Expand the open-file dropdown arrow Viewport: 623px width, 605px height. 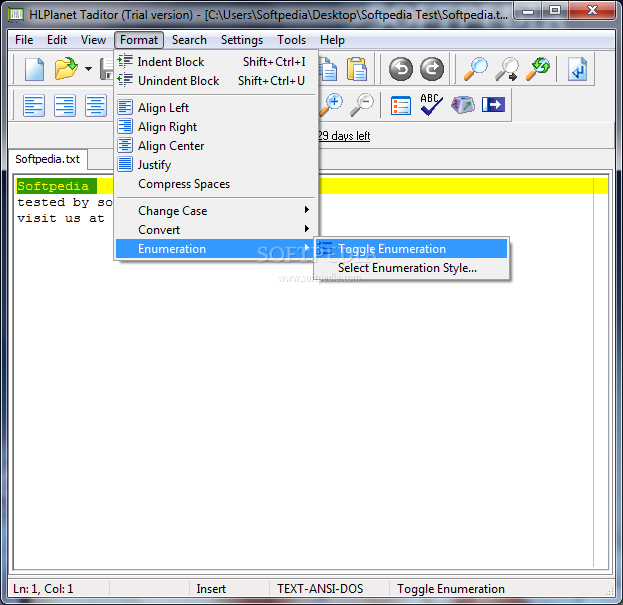[88, 69]
